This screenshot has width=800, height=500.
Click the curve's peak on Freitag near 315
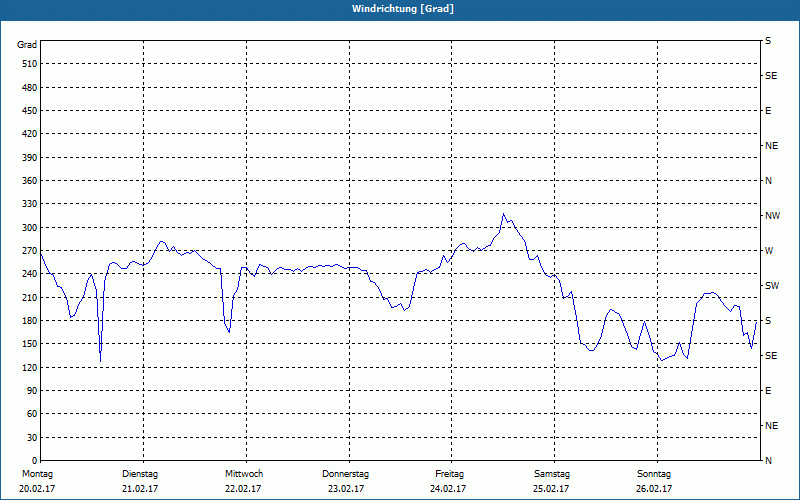point(503,214)
